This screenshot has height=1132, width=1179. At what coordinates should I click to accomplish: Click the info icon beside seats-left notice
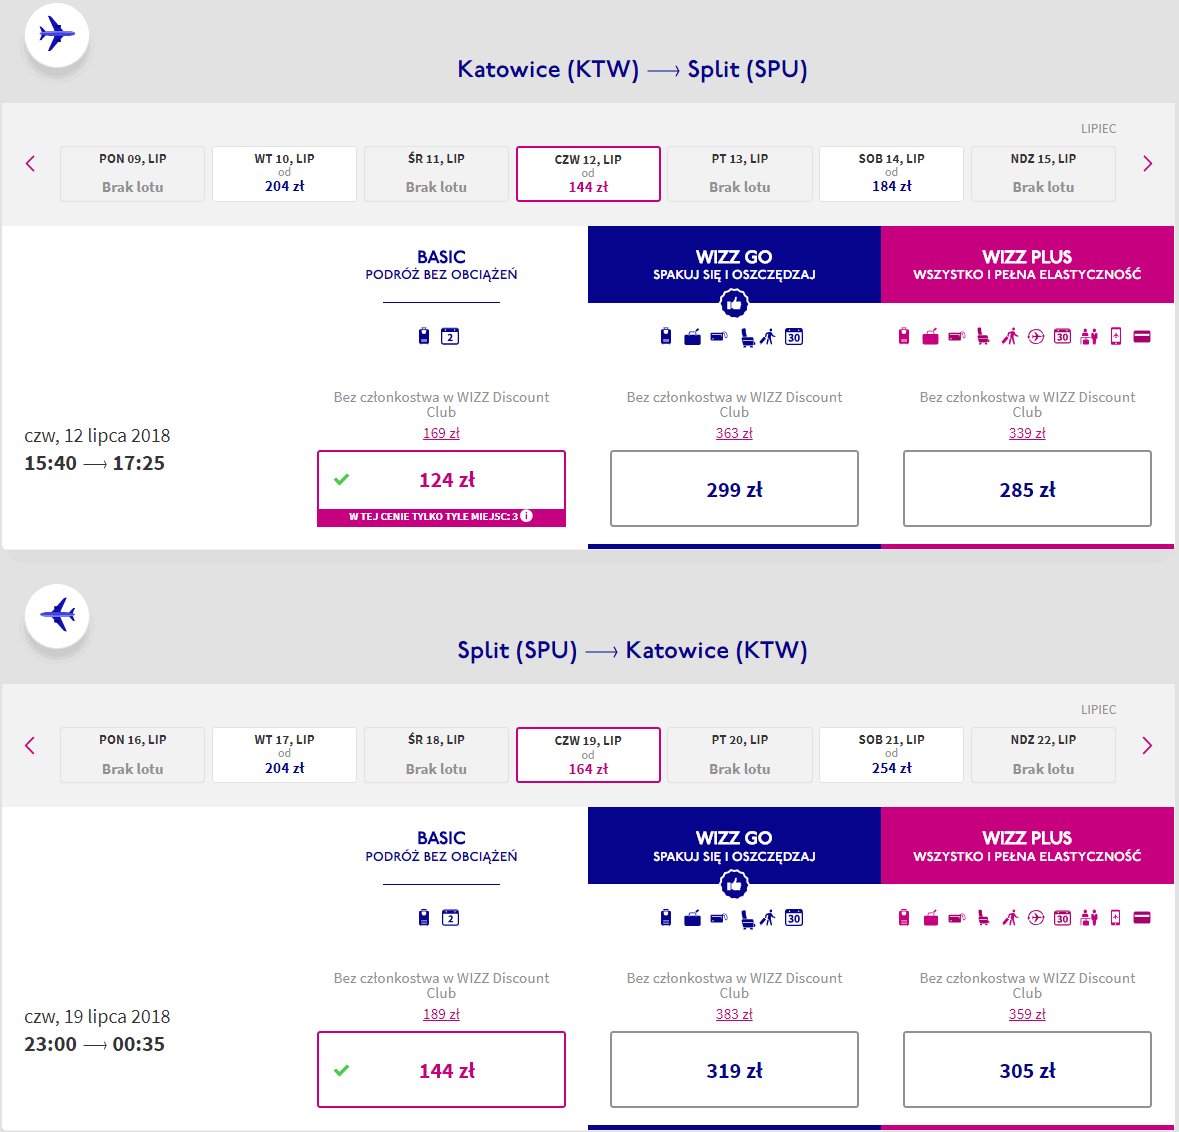coord(527,517)
